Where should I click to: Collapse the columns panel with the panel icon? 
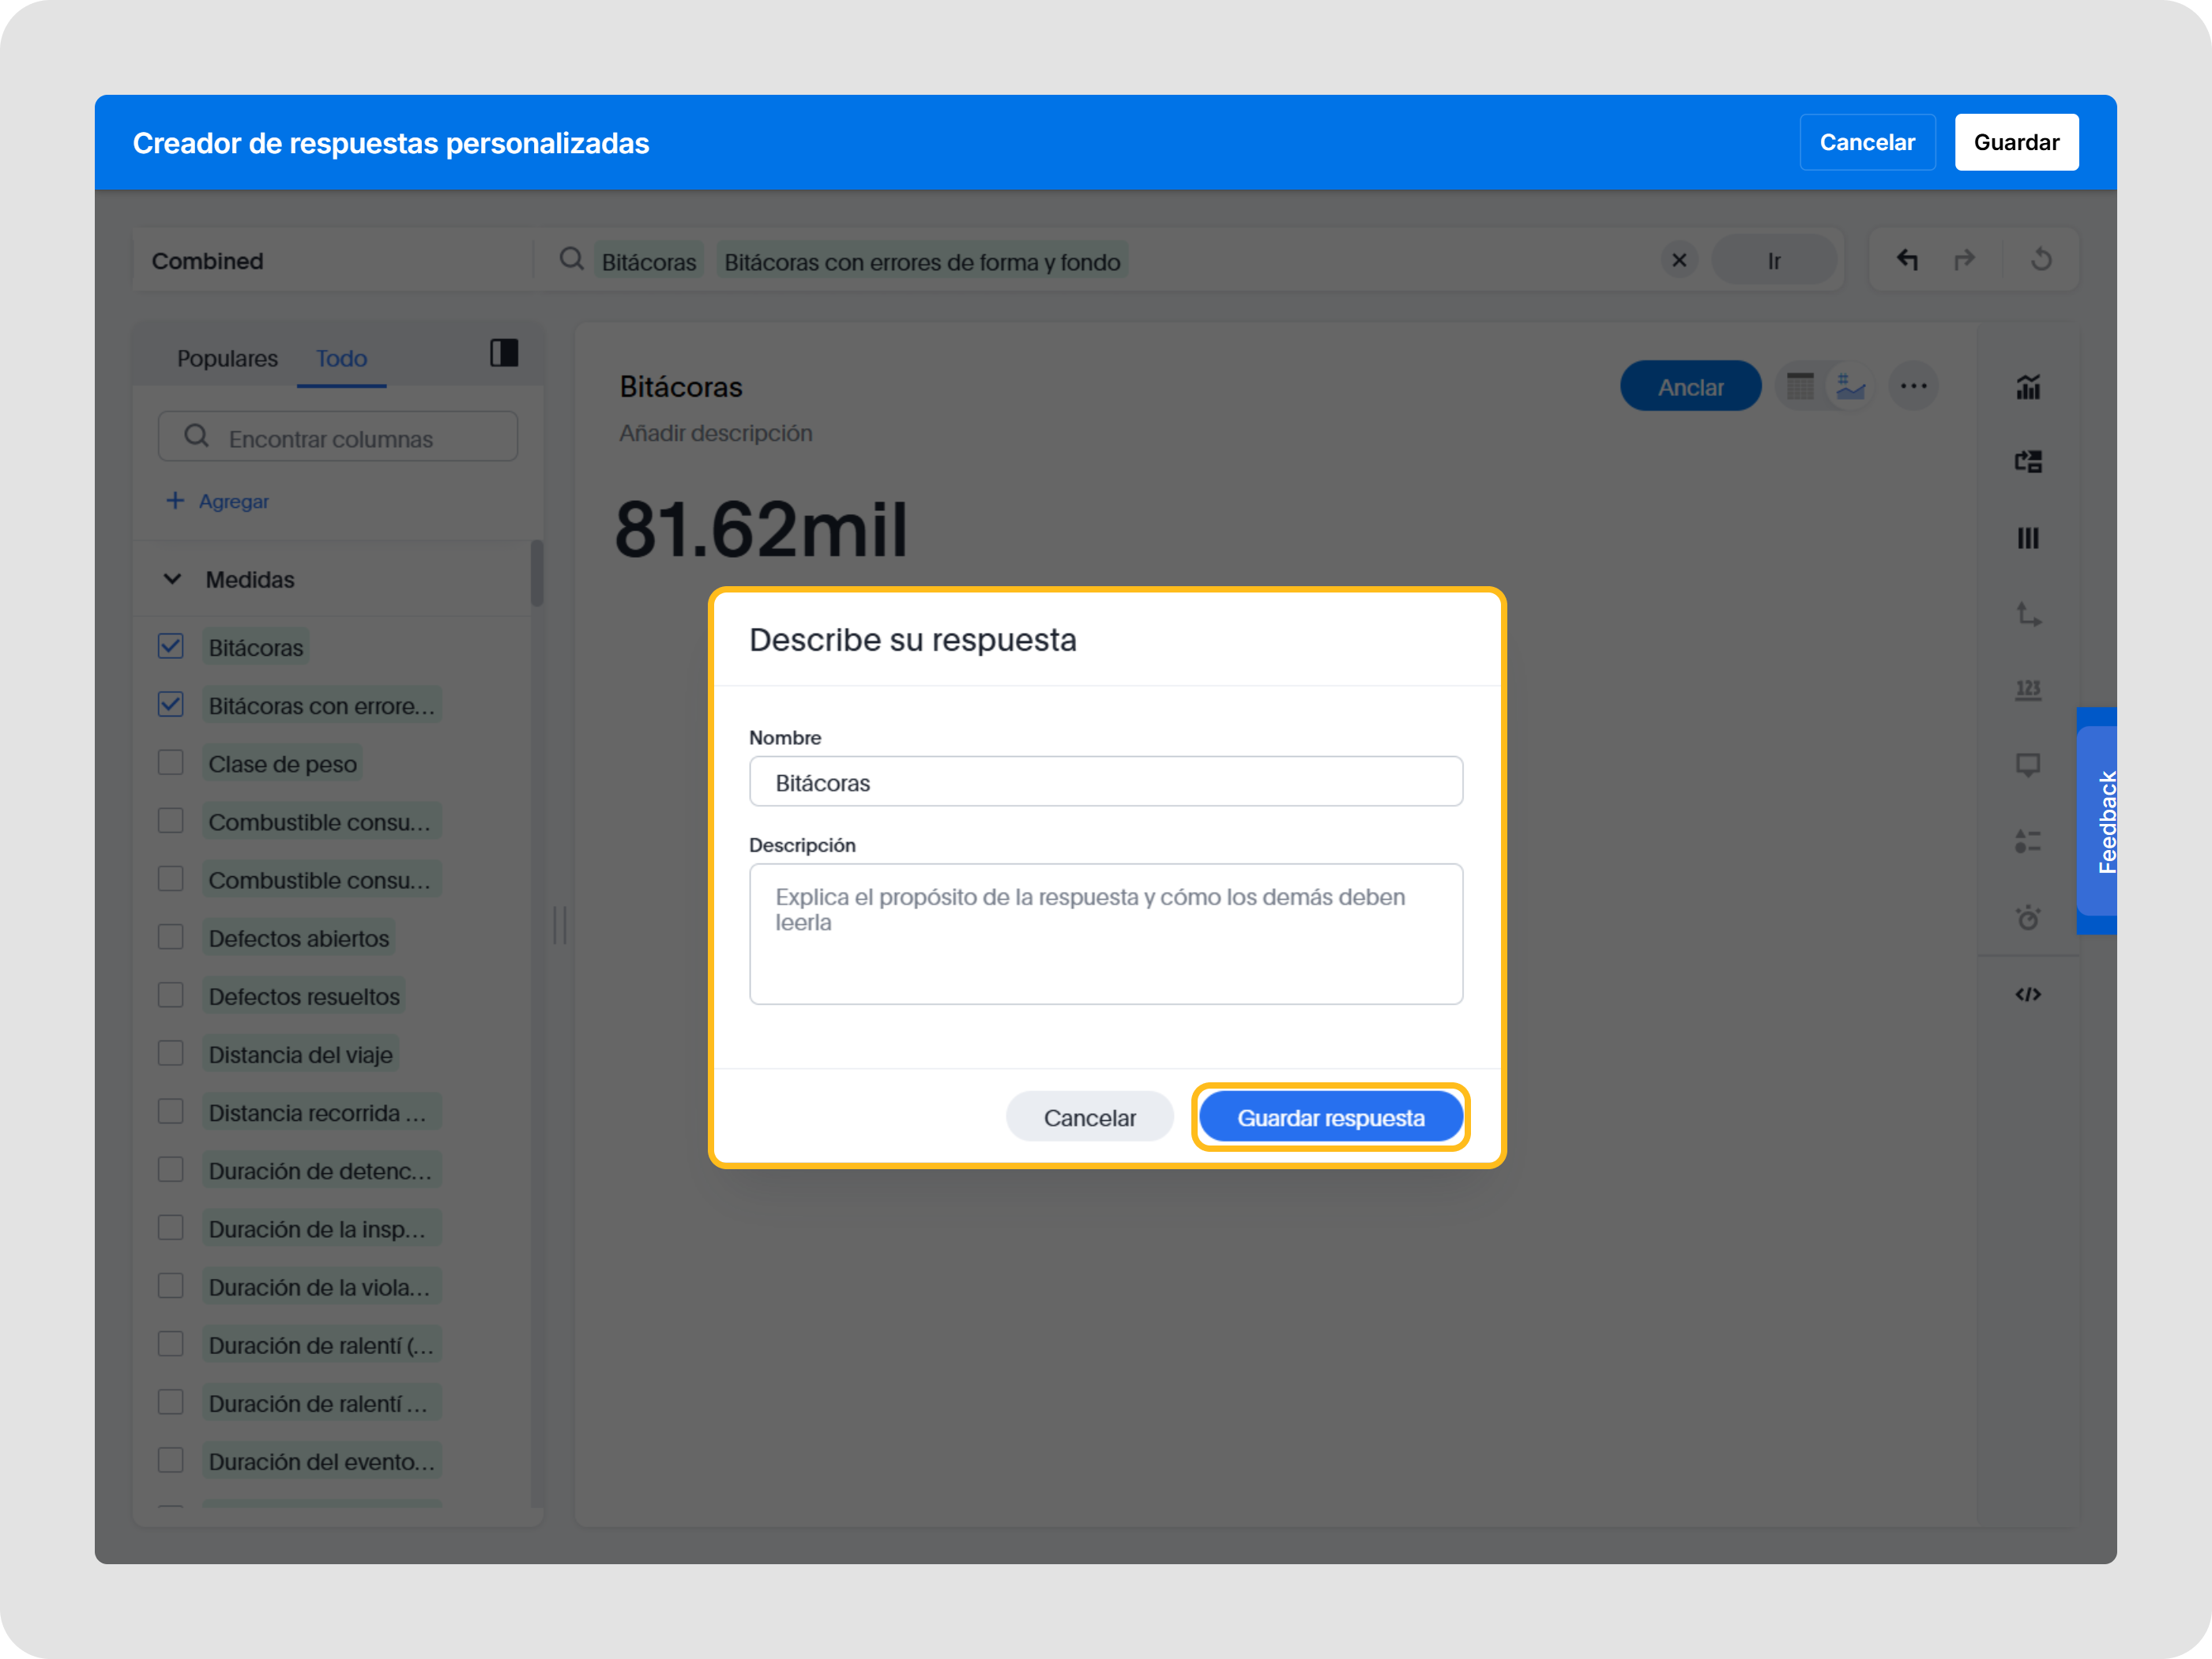(x=503, y=353)
